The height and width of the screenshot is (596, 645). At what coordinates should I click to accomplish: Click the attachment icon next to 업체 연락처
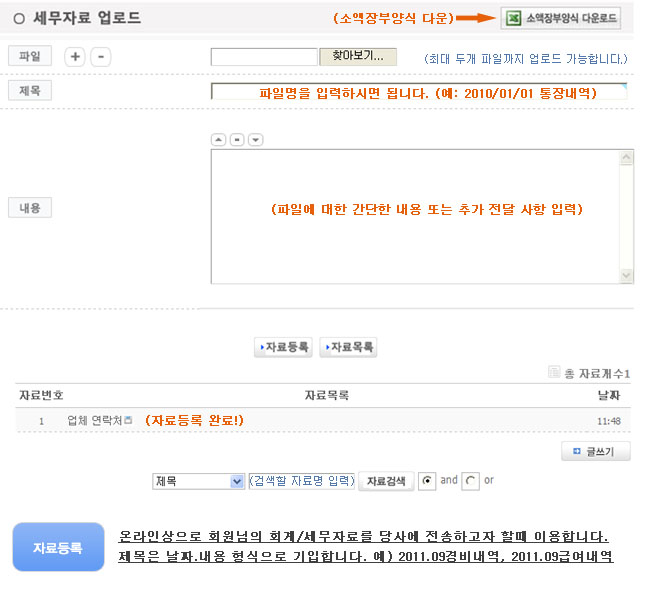point(128,420)
